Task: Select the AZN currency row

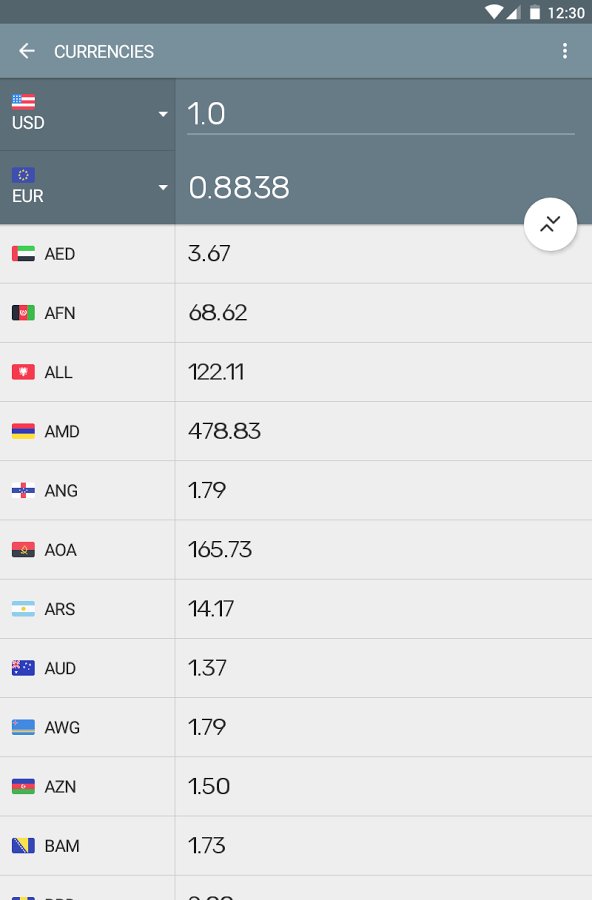Action: coord(296,786)
